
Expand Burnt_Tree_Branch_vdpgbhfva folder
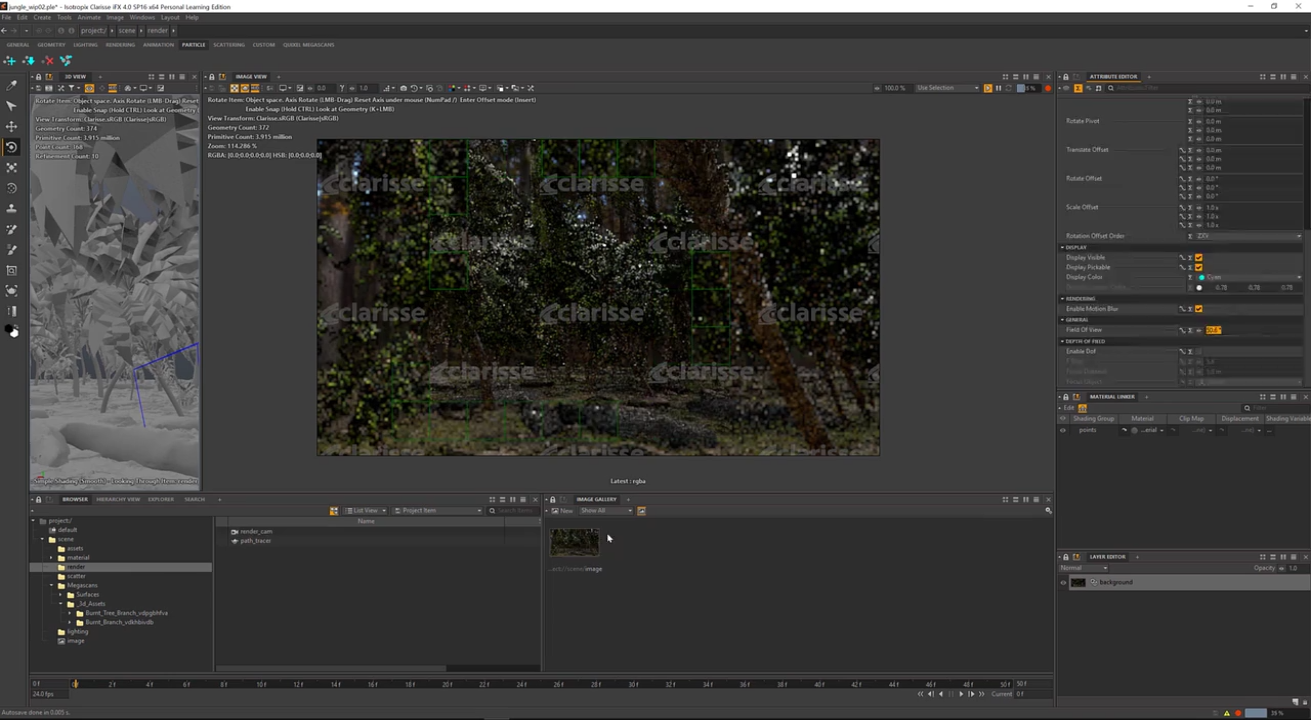[70, 613]
